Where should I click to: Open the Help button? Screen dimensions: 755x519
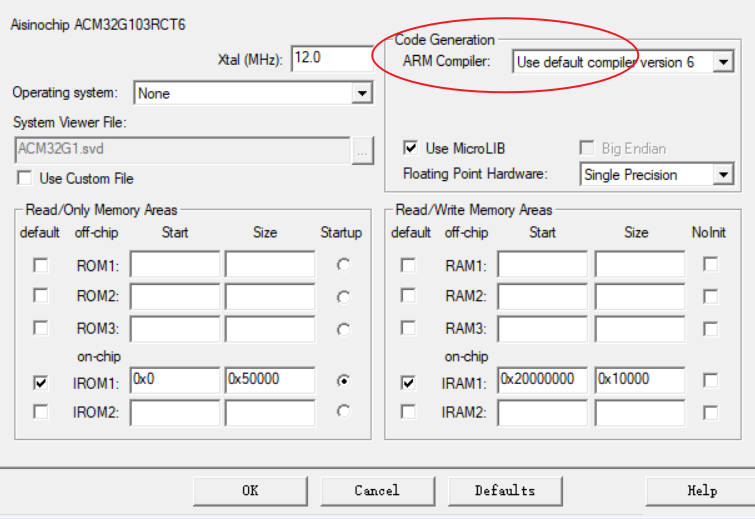click(x=701, y=491)
